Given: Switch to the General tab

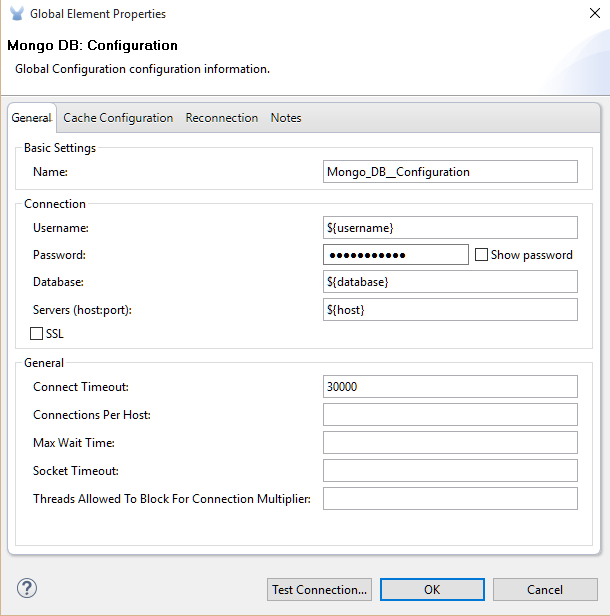Looking at the screenshot, I should click(31, 117).
